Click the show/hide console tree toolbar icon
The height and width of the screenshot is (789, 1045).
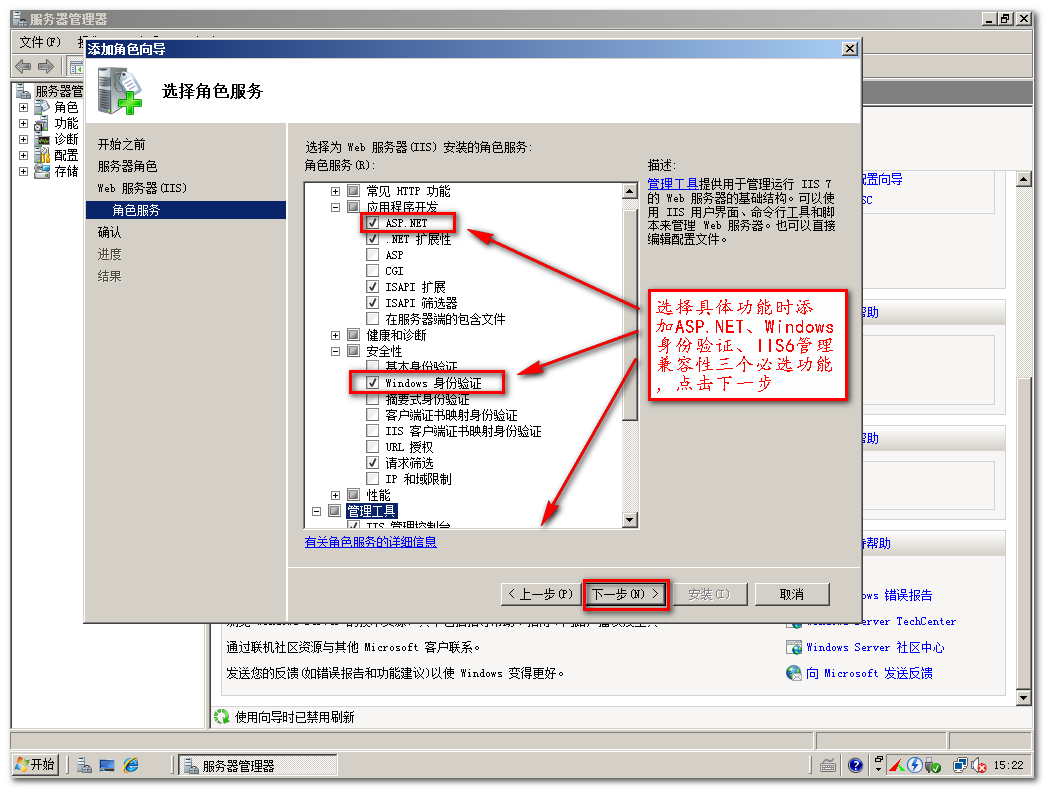(75, 67)
